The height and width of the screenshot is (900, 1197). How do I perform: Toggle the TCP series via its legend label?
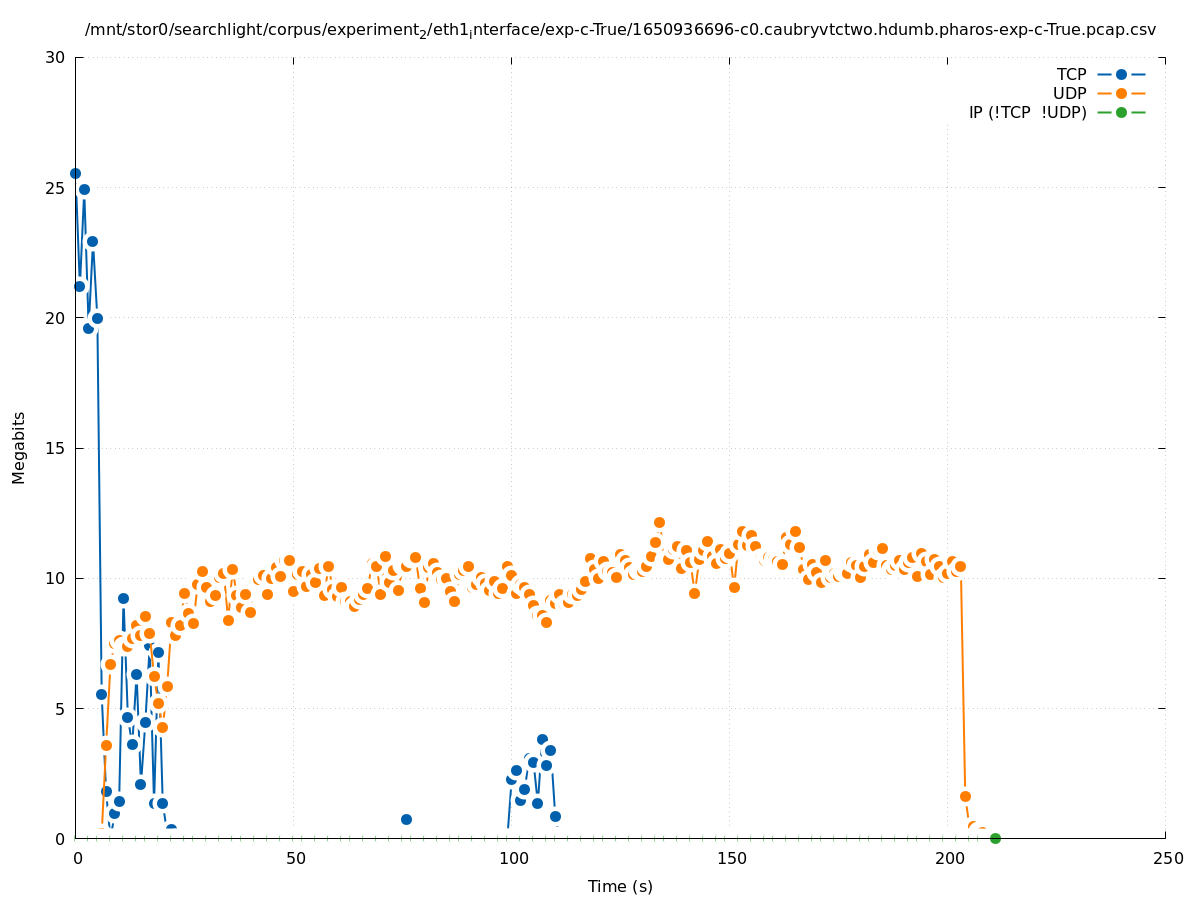point(1071,74)
